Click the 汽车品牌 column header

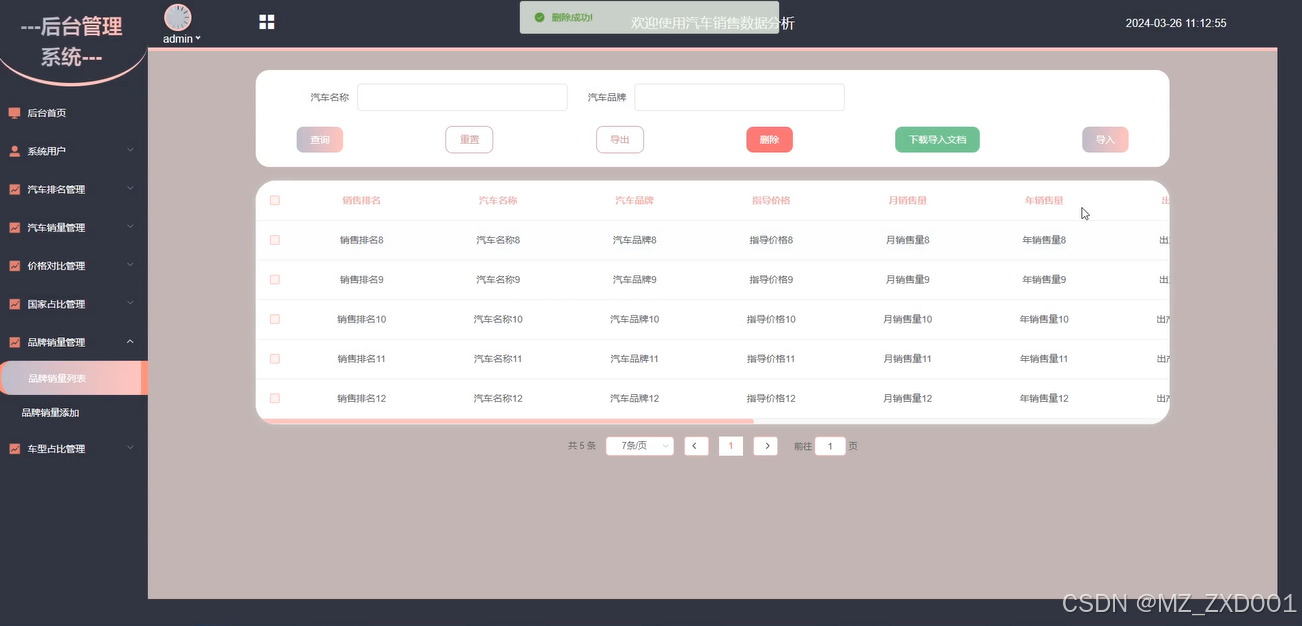(x=634, y=200)
